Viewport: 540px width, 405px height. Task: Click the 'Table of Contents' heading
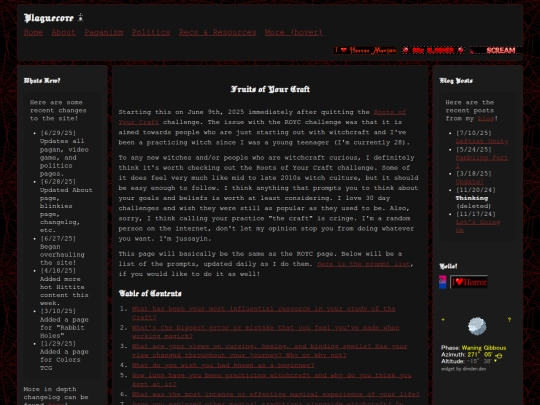point(150,293)
